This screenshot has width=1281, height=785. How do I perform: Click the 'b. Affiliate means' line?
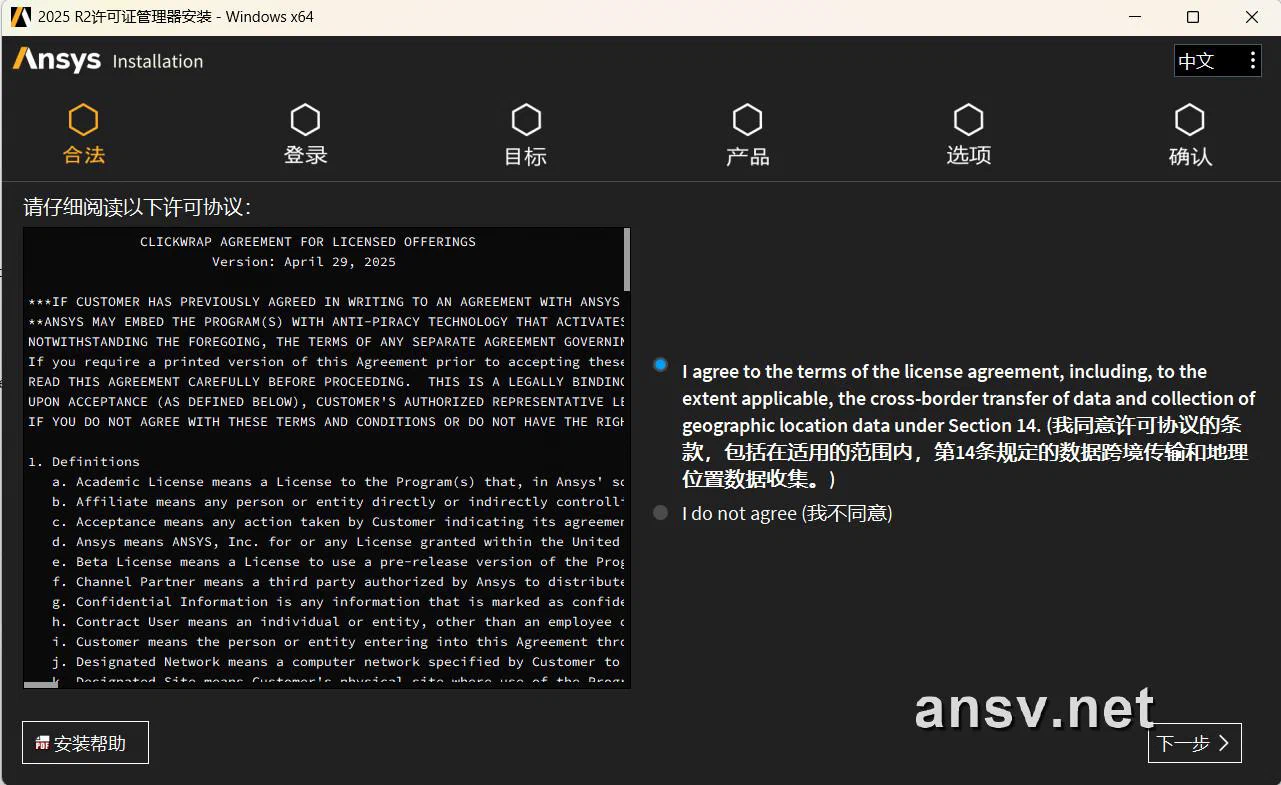338,502
